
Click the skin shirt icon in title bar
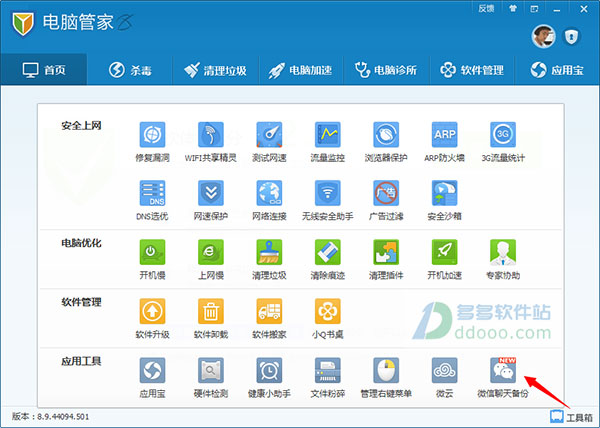(513, 8)
